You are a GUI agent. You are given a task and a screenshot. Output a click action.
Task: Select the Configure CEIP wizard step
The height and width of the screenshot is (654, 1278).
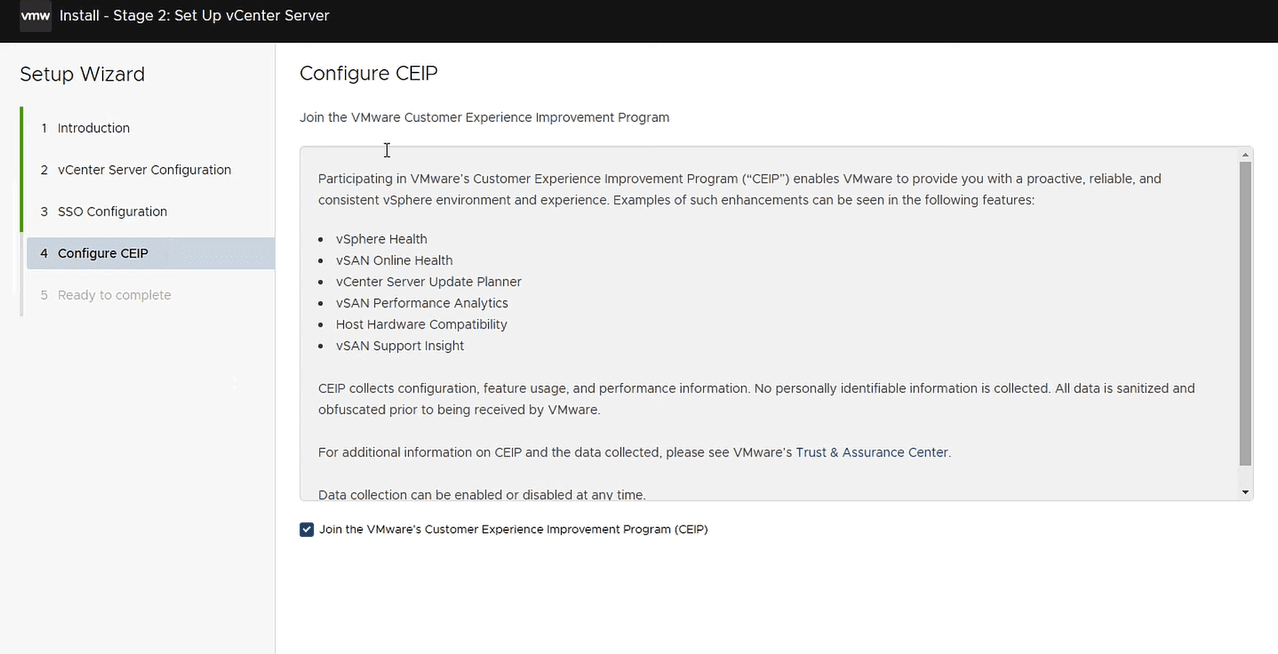tap(102, 254)
